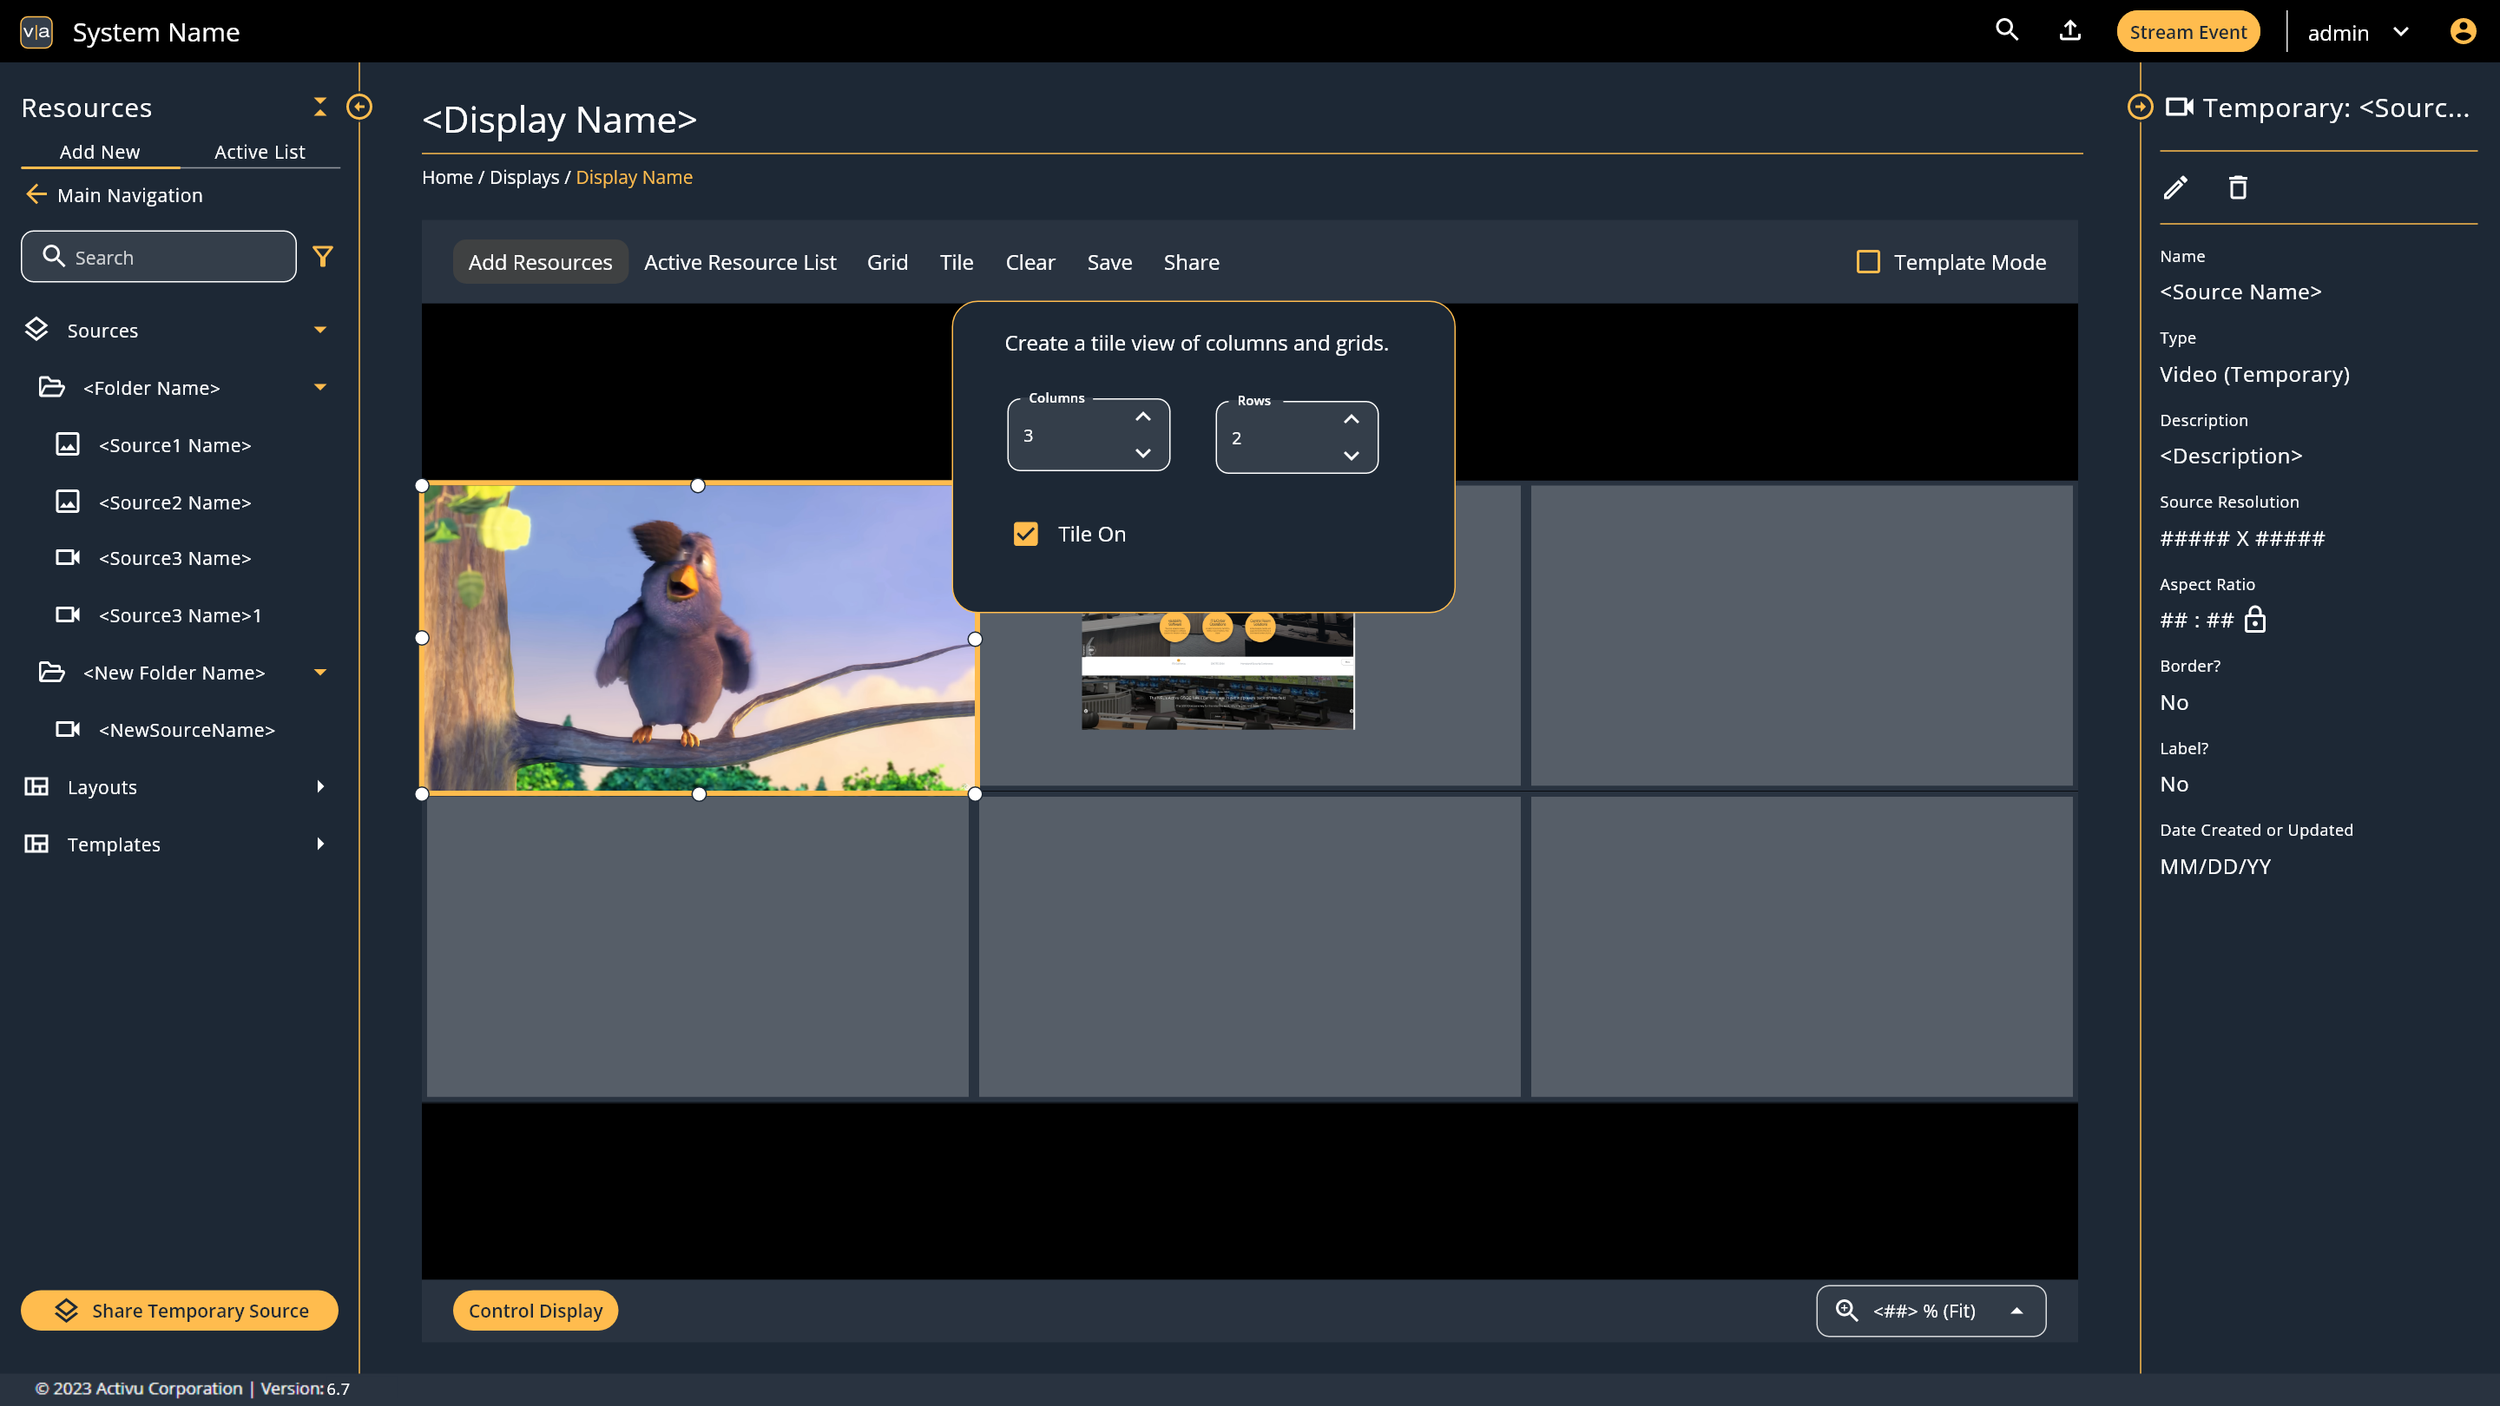Open the zoom percentage dropdown arrow
Image resolution: width=2500 pixels, height=1406 pixels.
coord(2016,1310)
